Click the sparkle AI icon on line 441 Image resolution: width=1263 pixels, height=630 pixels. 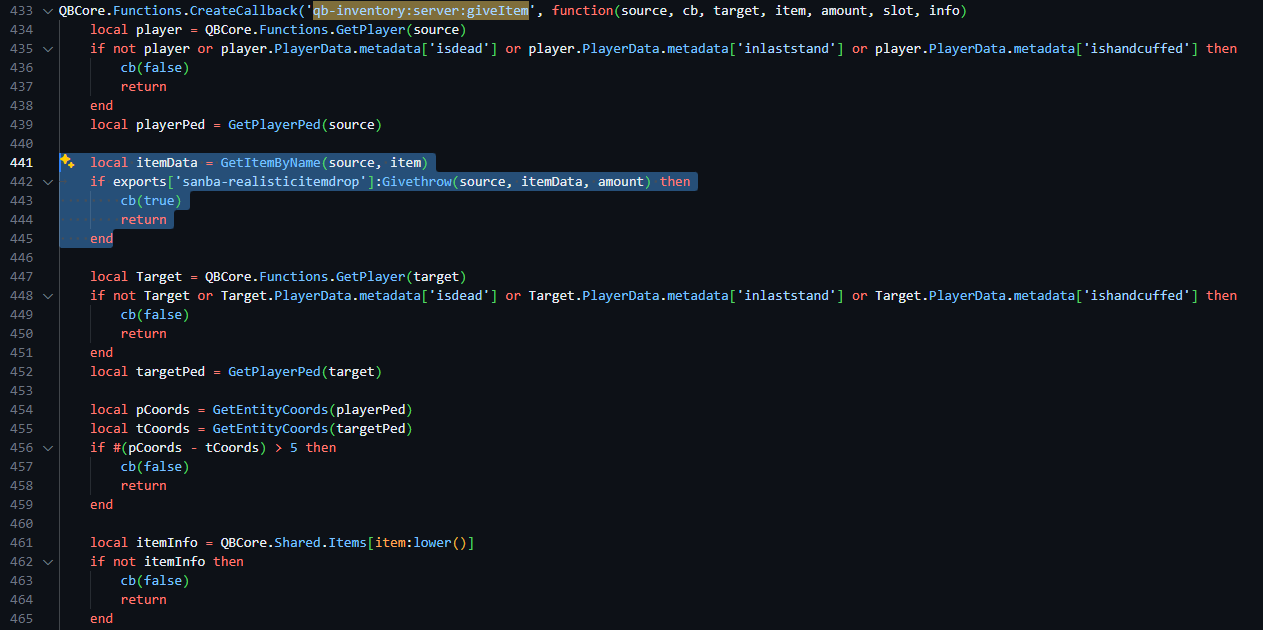click(x=67, y=162)
